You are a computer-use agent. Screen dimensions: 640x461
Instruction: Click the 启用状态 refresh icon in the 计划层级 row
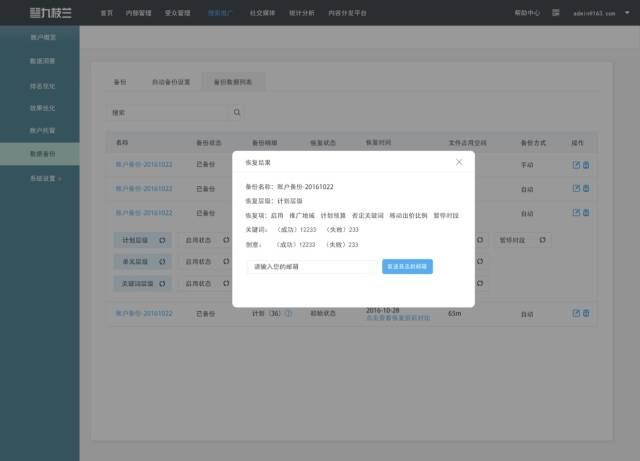click(226, 240)
